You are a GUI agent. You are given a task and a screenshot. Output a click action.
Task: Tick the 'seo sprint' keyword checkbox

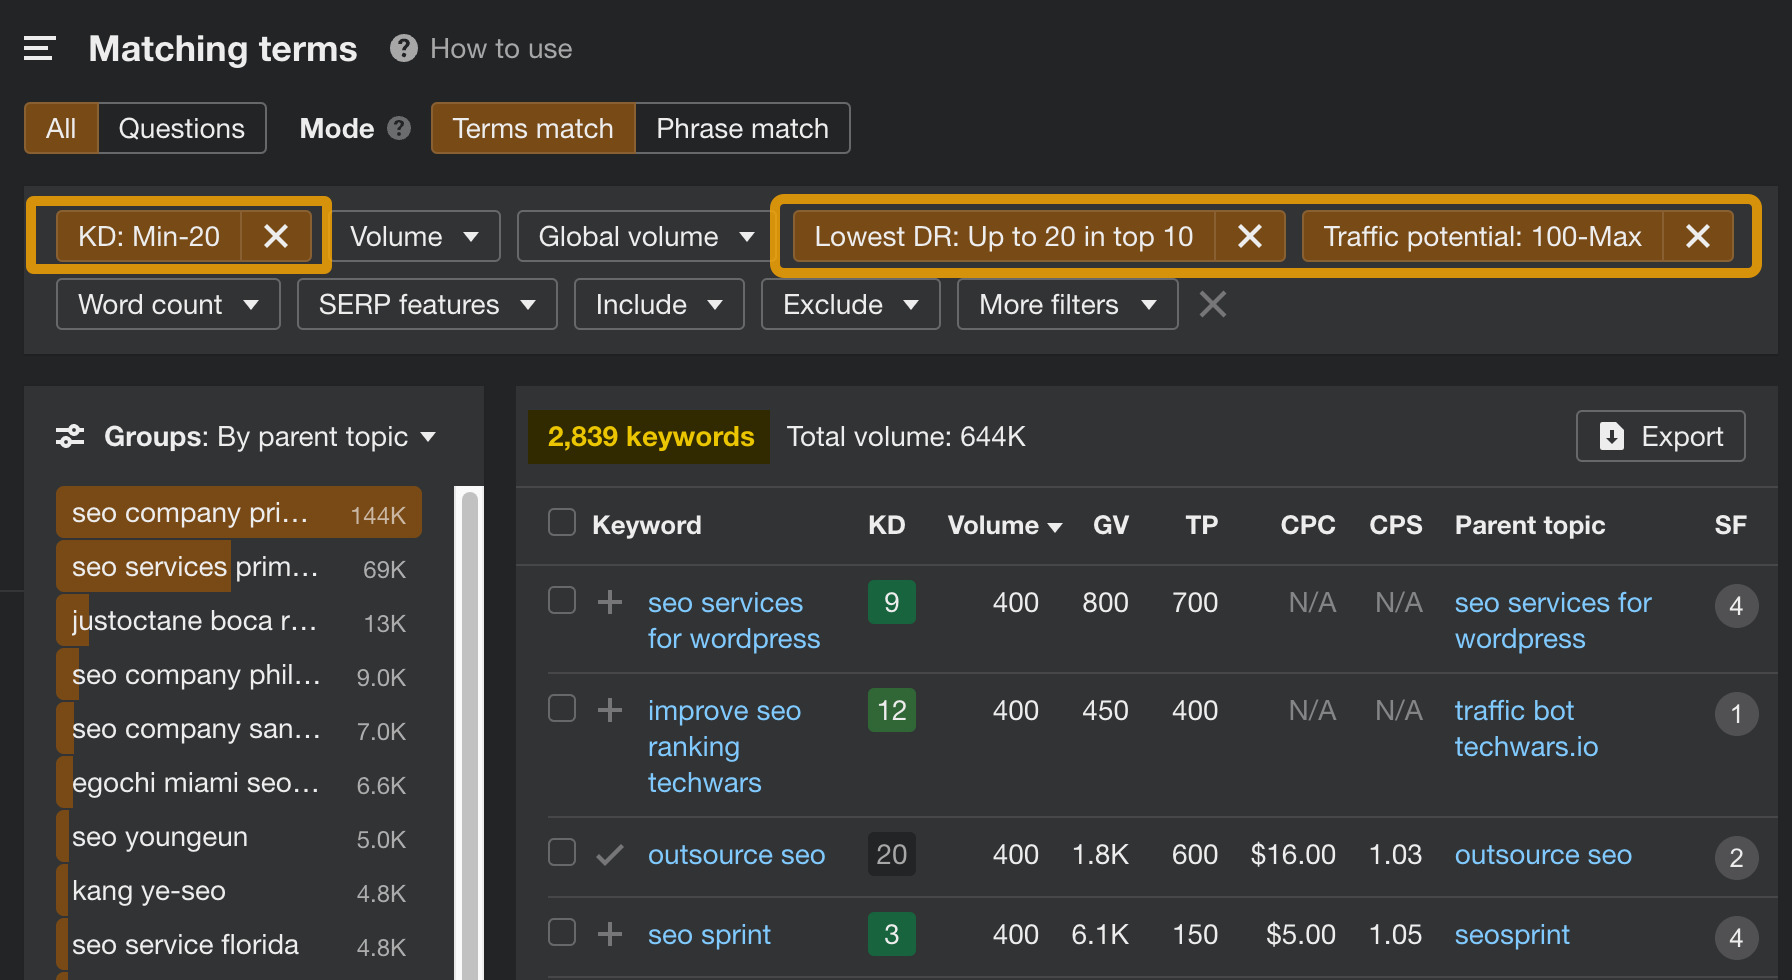[561, 932]
